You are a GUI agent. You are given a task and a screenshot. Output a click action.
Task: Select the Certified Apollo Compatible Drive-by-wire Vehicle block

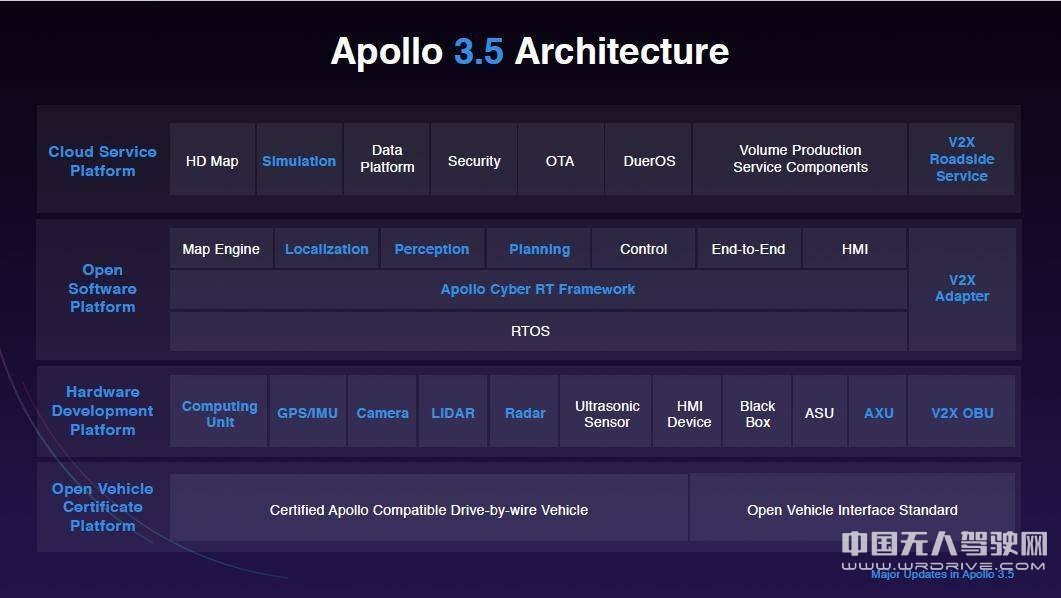(429, 510)
